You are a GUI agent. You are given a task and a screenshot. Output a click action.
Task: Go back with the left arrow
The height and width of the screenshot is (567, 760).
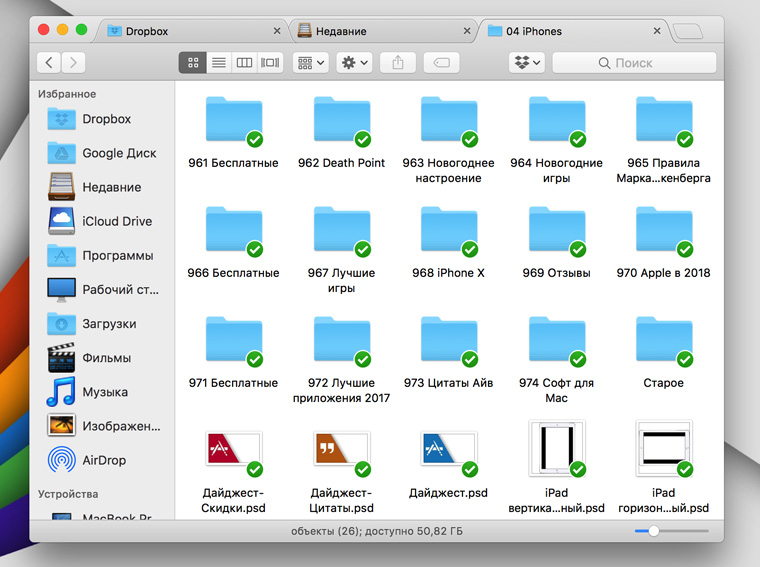(x=50, y=63)
